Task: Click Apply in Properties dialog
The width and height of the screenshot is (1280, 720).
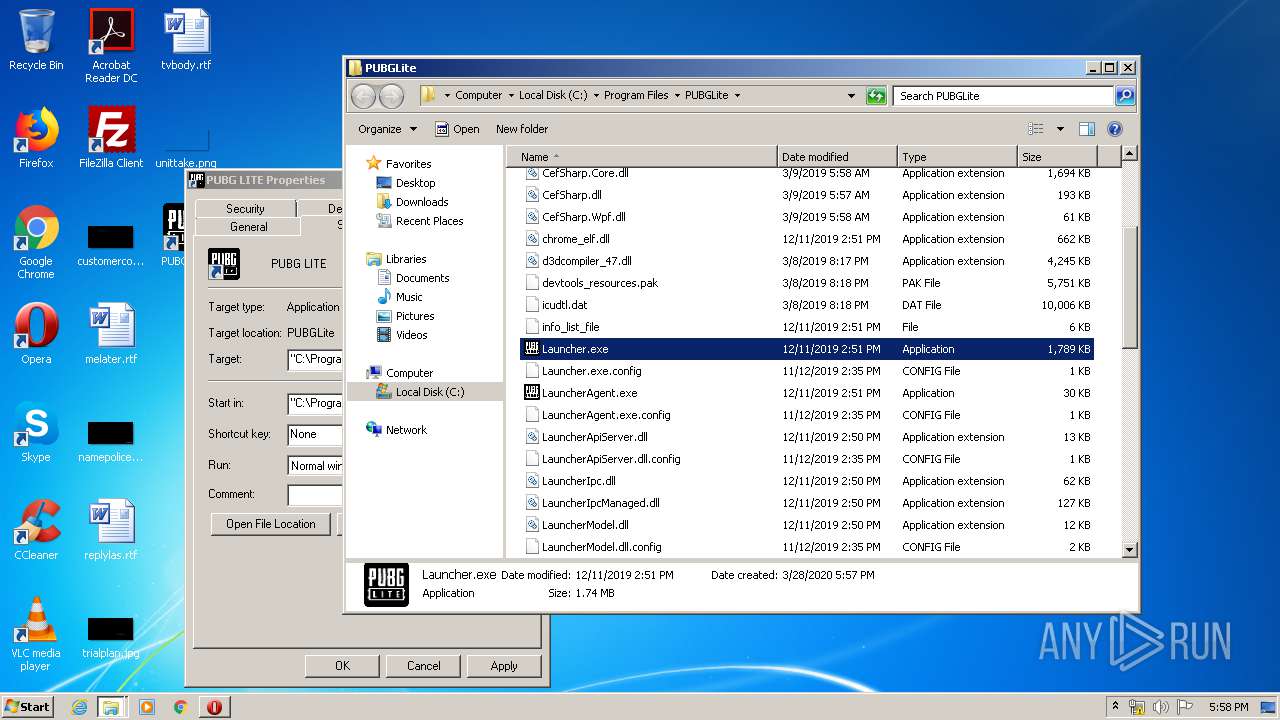Action: [504, 666]
